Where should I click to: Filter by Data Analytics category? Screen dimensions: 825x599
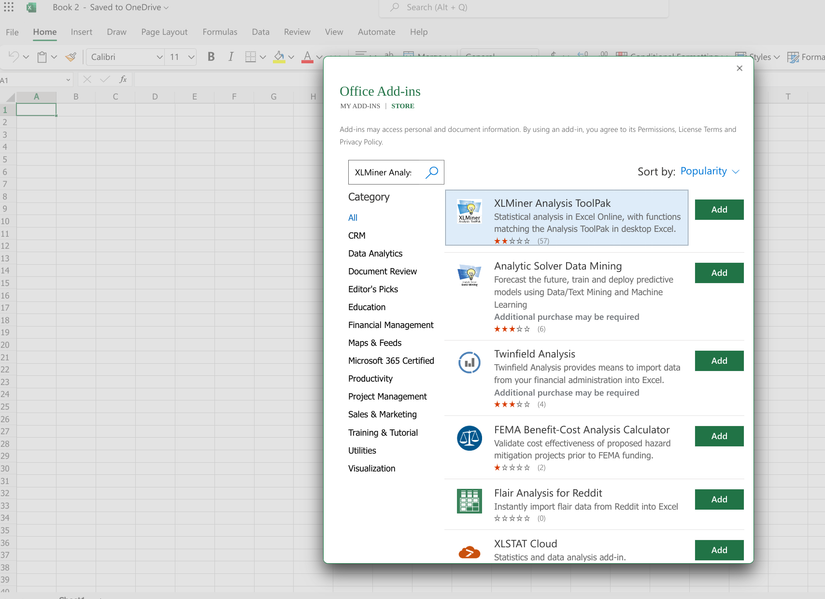coord(375,253)
